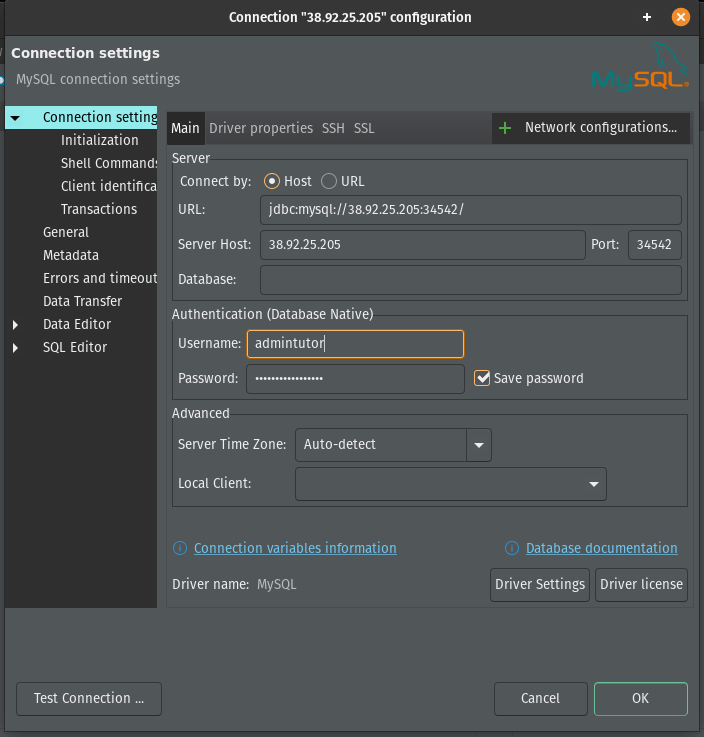
Task: Select Data Editor in the sidebar tree
Action: [77, 324]
